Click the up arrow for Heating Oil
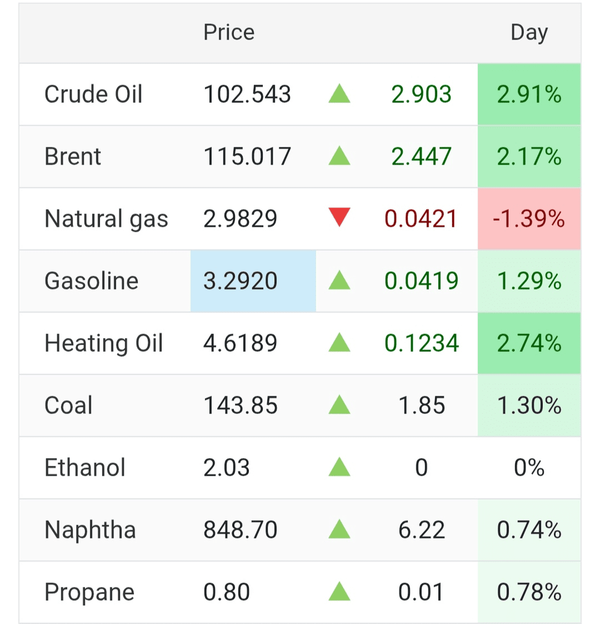Viewport: 600px width, 624px height. click(x=339, y=343)
